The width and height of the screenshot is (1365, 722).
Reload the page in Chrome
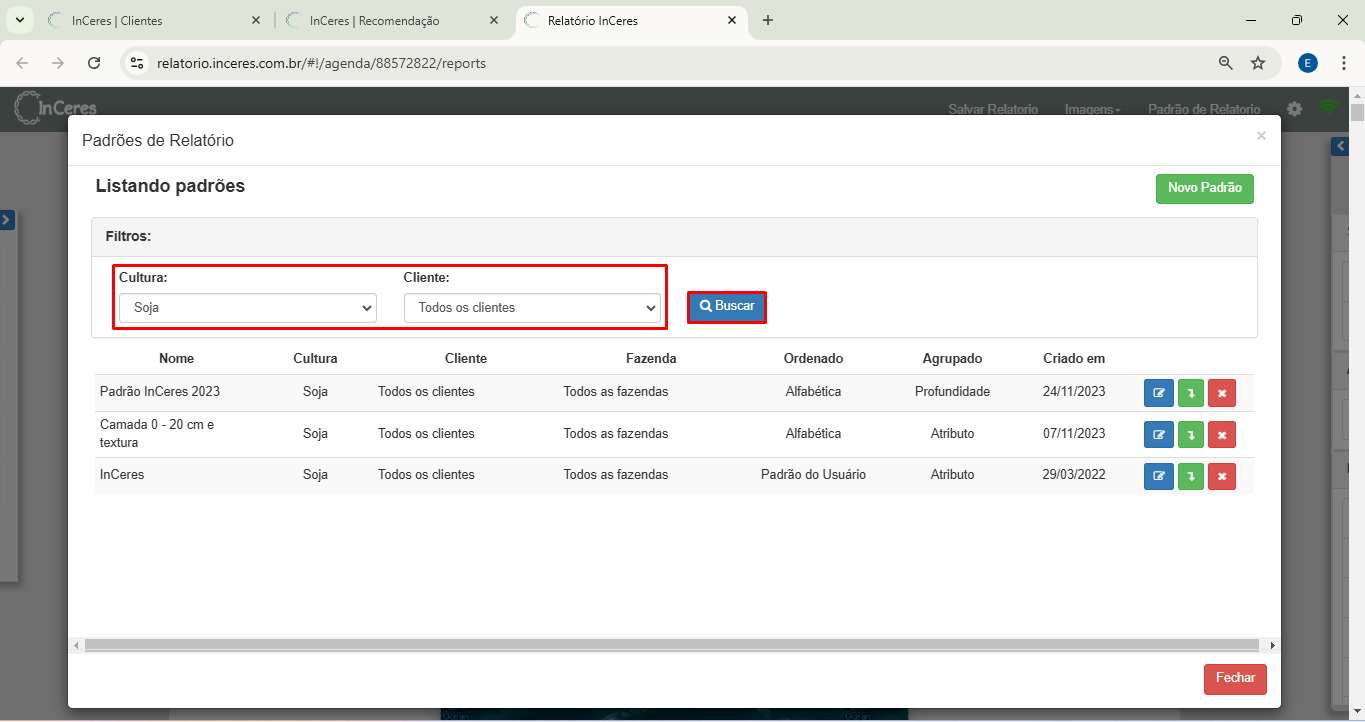coord(94,63)
